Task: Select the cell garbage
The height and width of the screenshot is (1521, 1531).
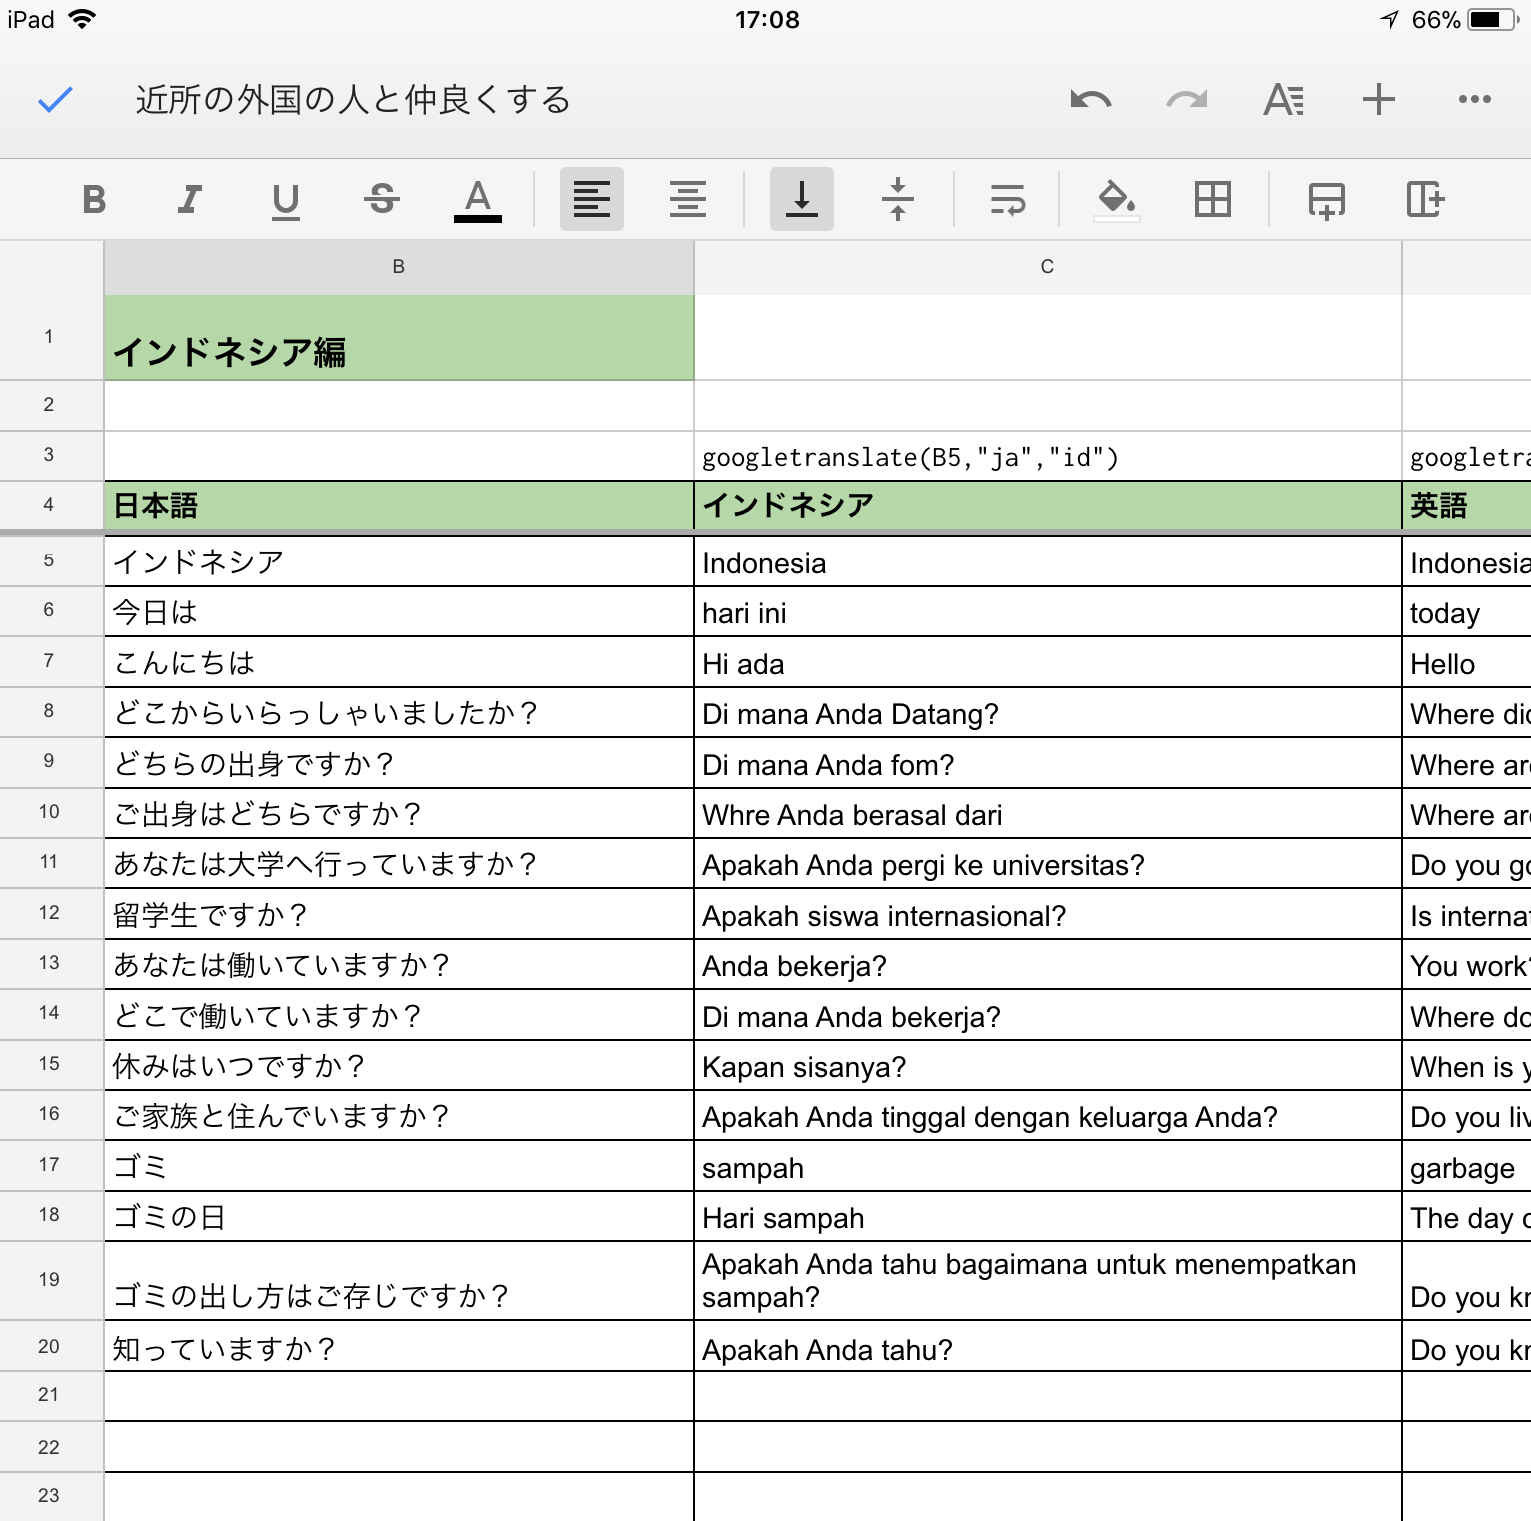Action: coord(1467,1166)
